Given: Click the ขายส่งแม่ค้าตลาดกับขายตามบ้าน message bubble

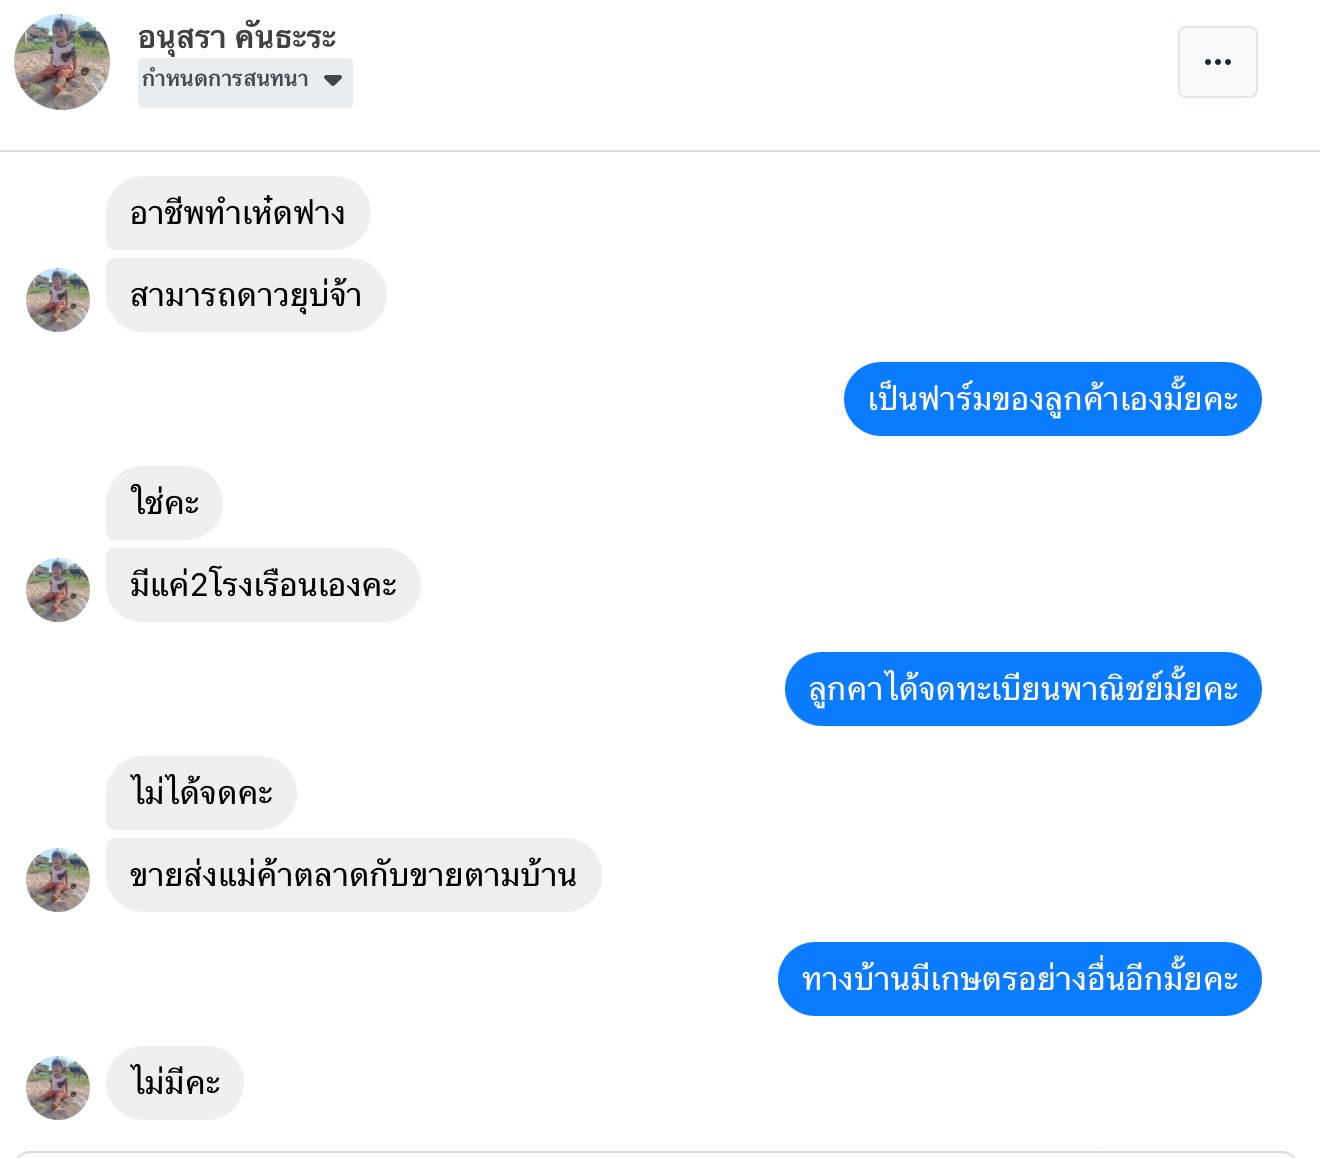Looking at the screenshot, I should tap(353, 875).
